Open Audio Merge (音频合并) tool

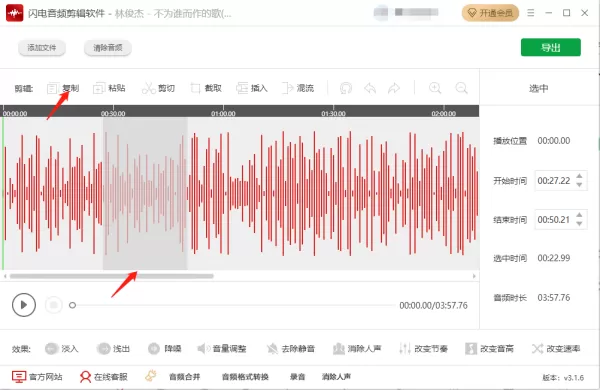point(185,377)
